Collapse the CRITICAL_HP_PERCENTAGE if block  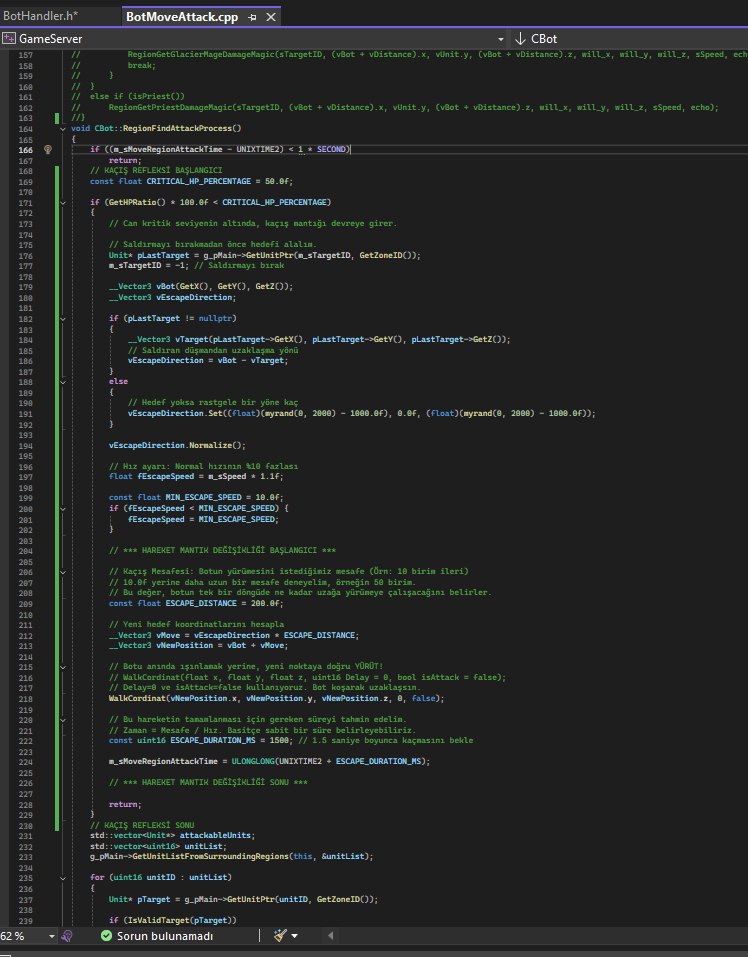(63, 202)
